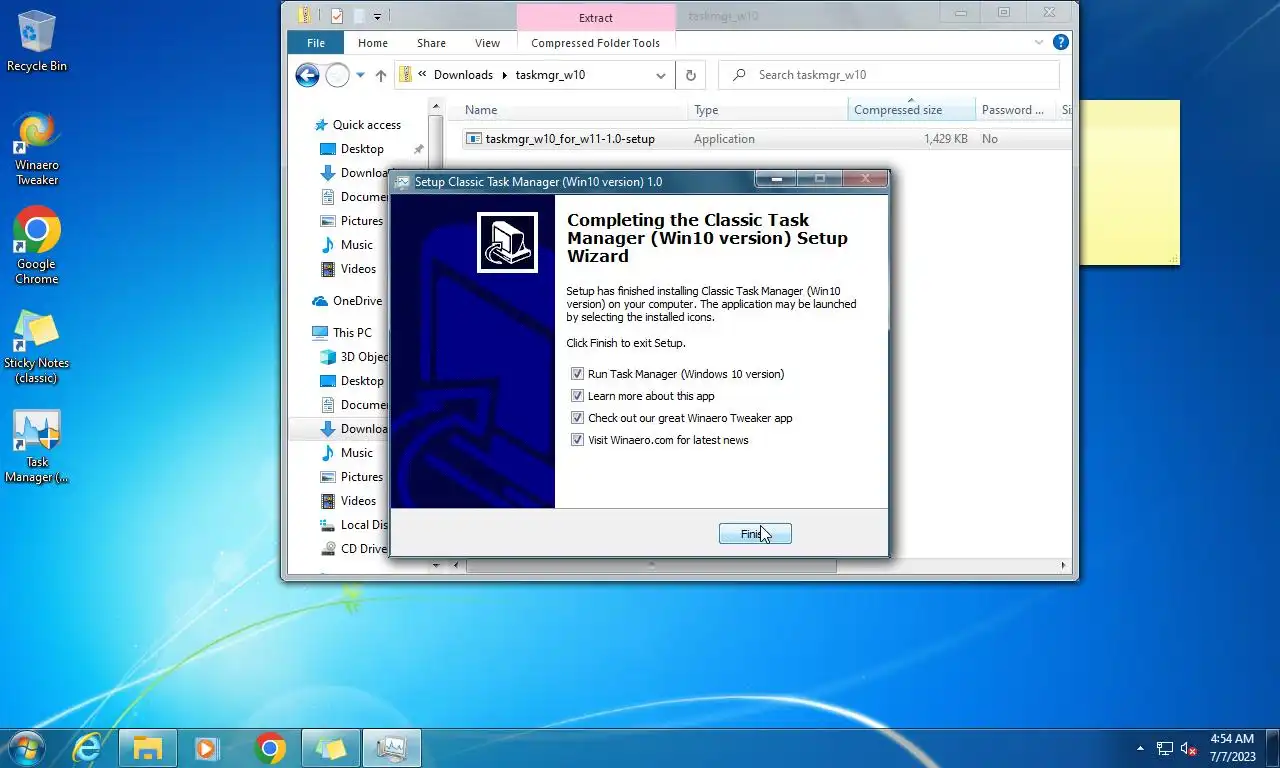Viewport: 1280px width, 768px height.
Task: Close the Setup wizard window
Action: click(x=864, y=179)
